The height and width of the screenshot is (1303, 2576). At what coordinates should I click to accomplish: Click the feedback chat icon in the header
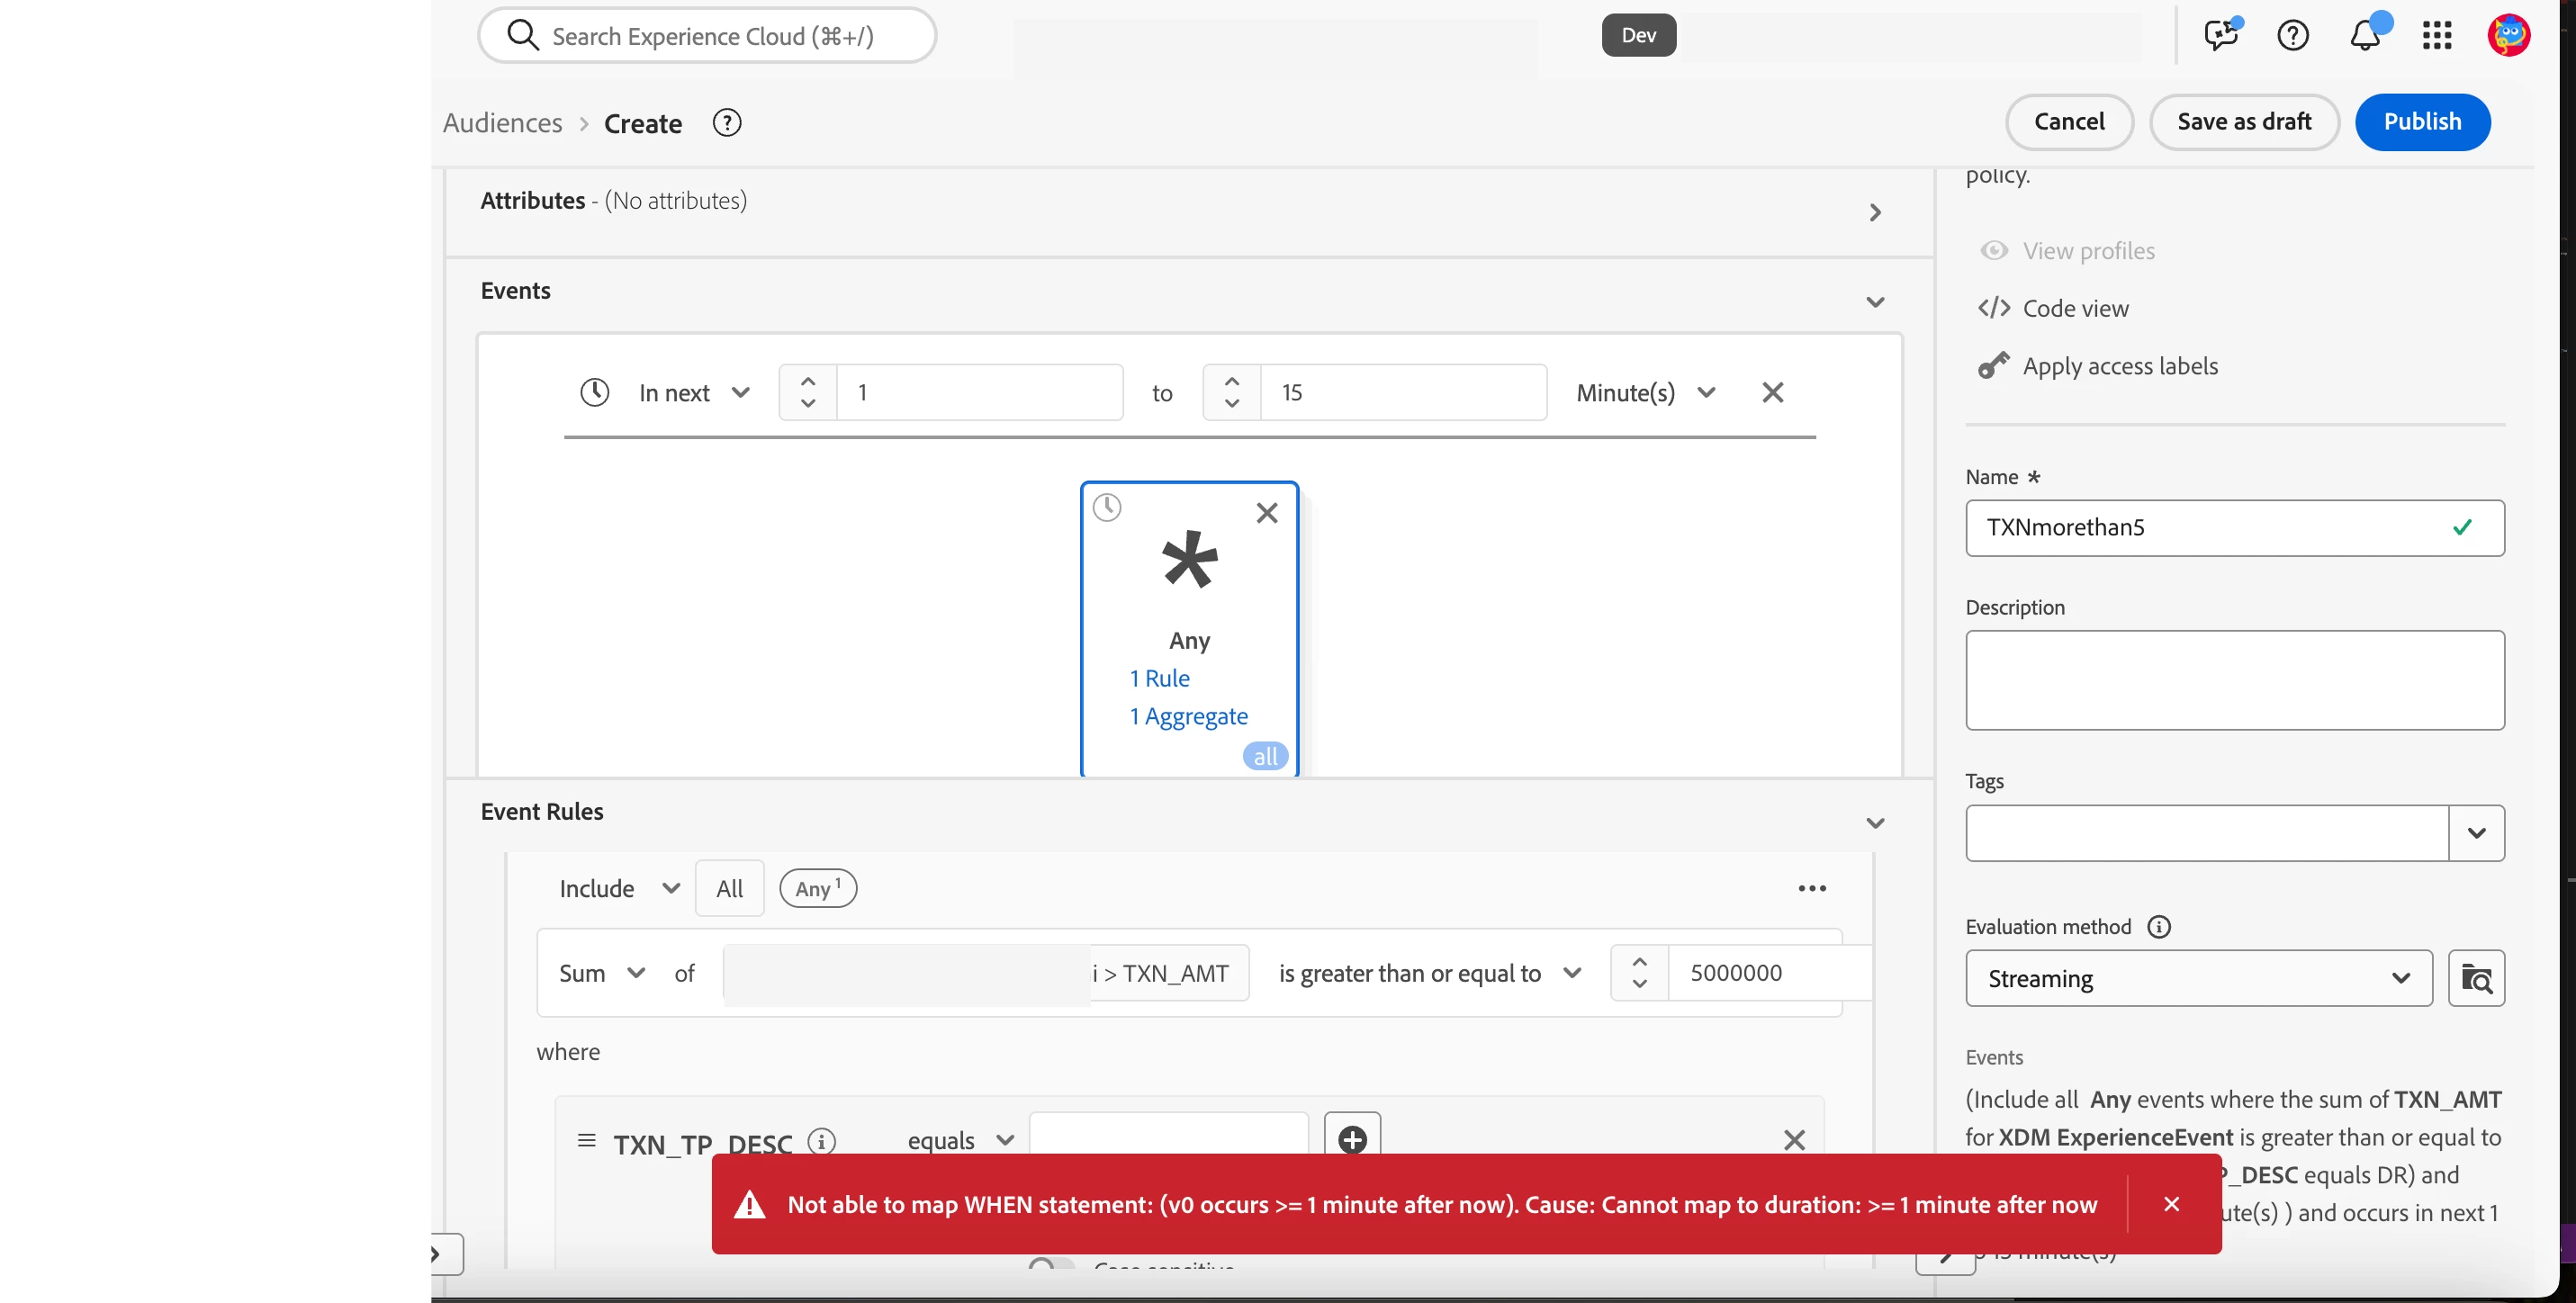pos(2220,36)
